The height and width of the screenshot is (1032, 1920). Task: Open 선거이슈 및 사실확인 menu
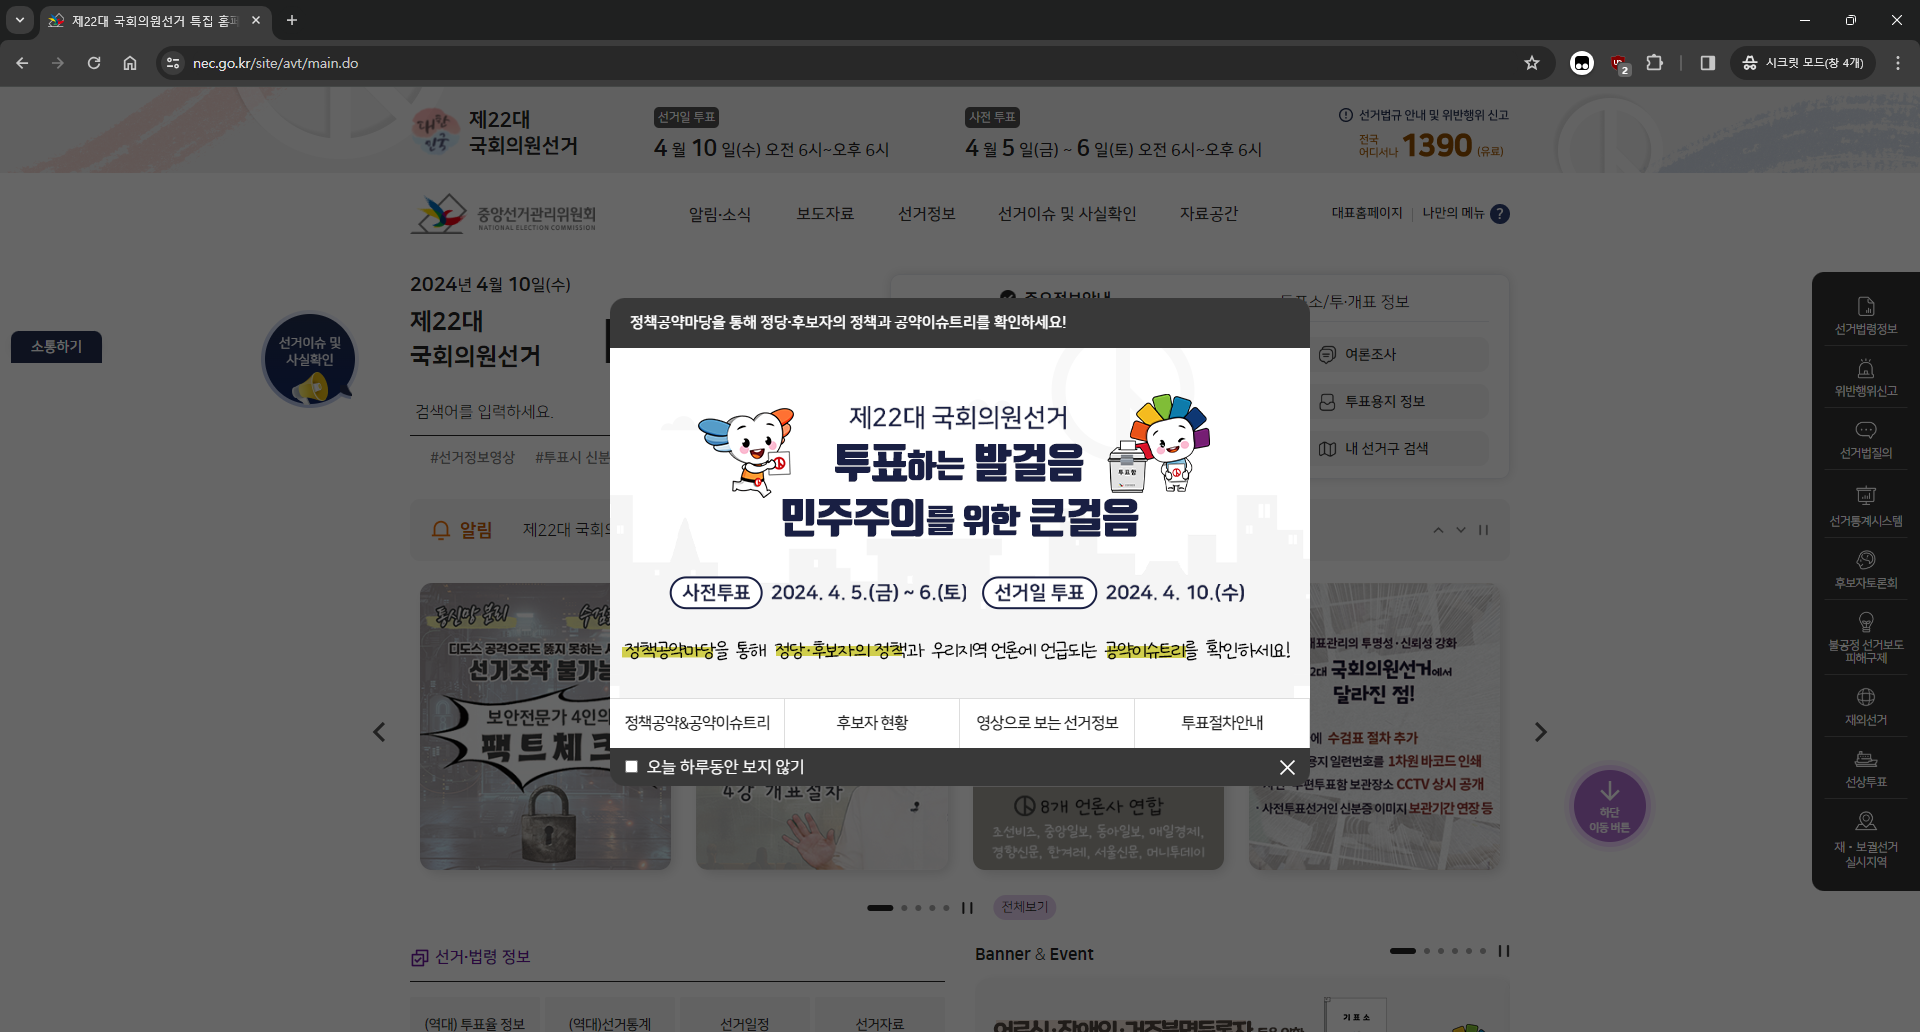click(1067, 214)
